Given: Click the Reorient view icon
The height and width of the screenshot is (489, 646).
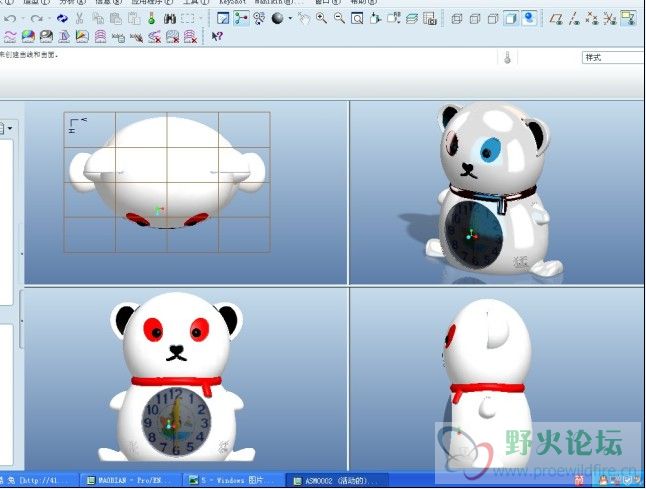Looking at the screenshot, I should pyautogui.click(x=375, y=19).
